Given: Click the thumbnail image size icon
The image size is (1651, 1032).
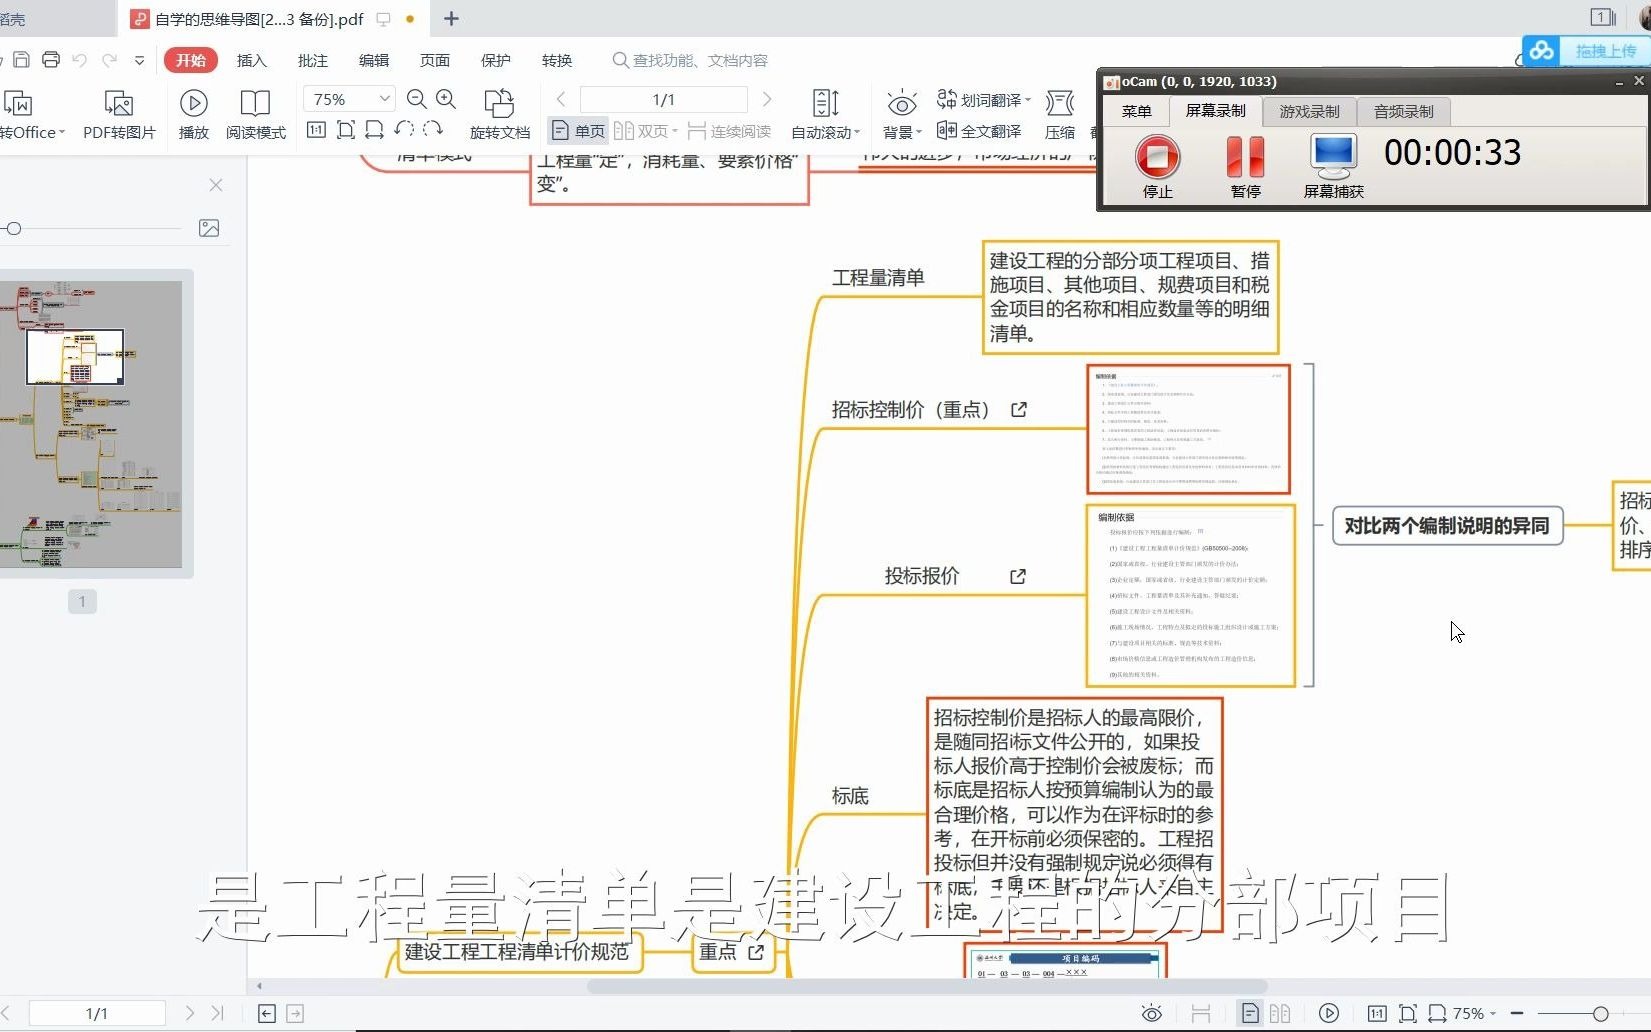Looking at the screenshot, I should tap(209, 229).
